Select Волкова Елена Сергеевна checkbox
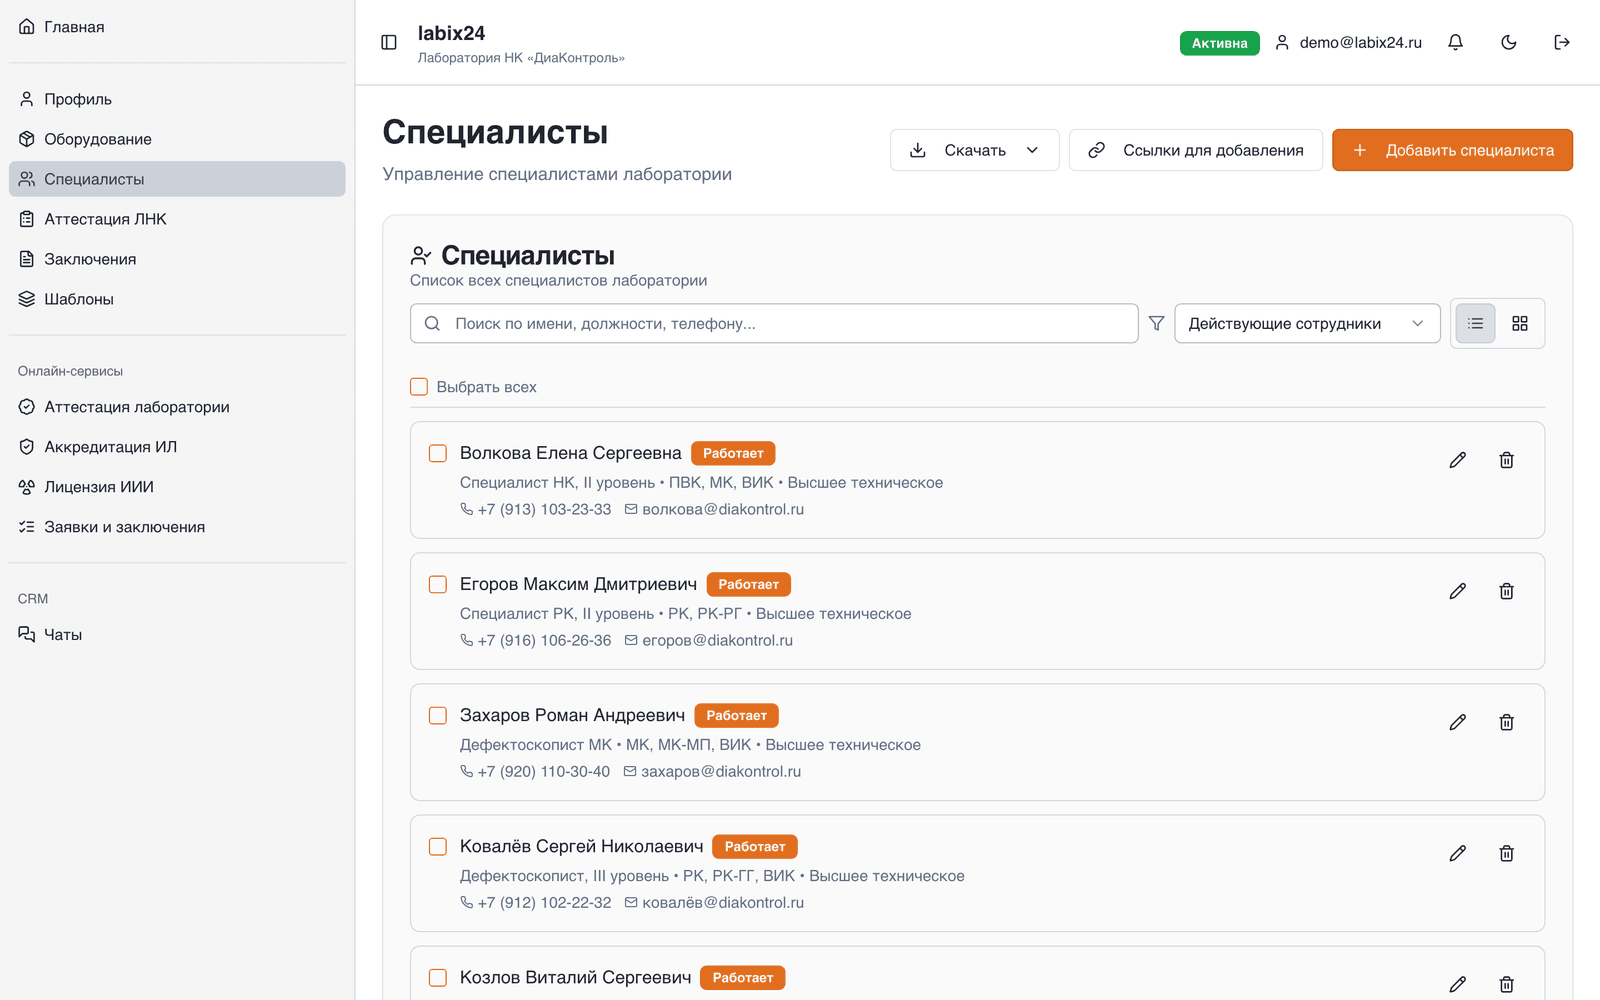 point(438,453)
